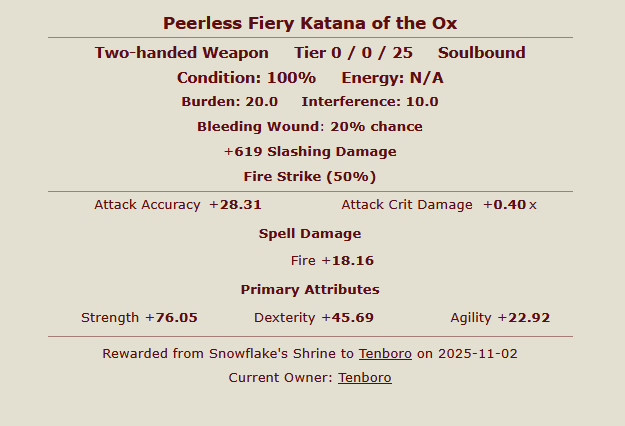Click the Soulbound label
The image size is (625, 426).
[x=481, y=53]
